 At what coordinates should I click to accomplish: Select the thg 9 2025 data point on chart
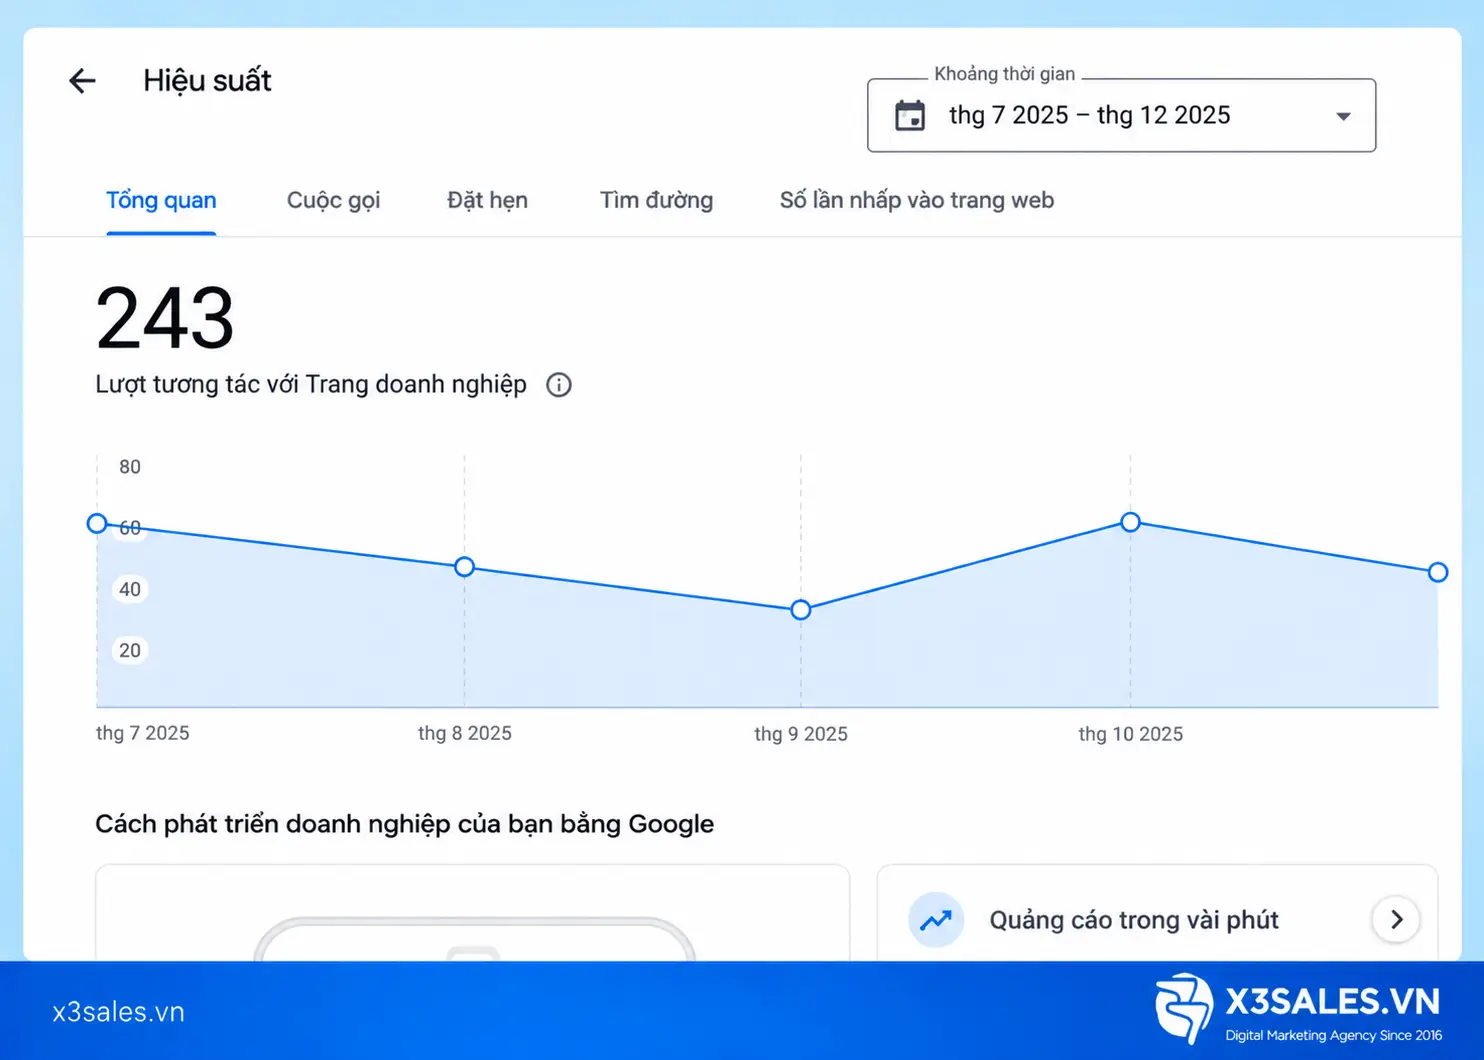[x=800, y=610]
